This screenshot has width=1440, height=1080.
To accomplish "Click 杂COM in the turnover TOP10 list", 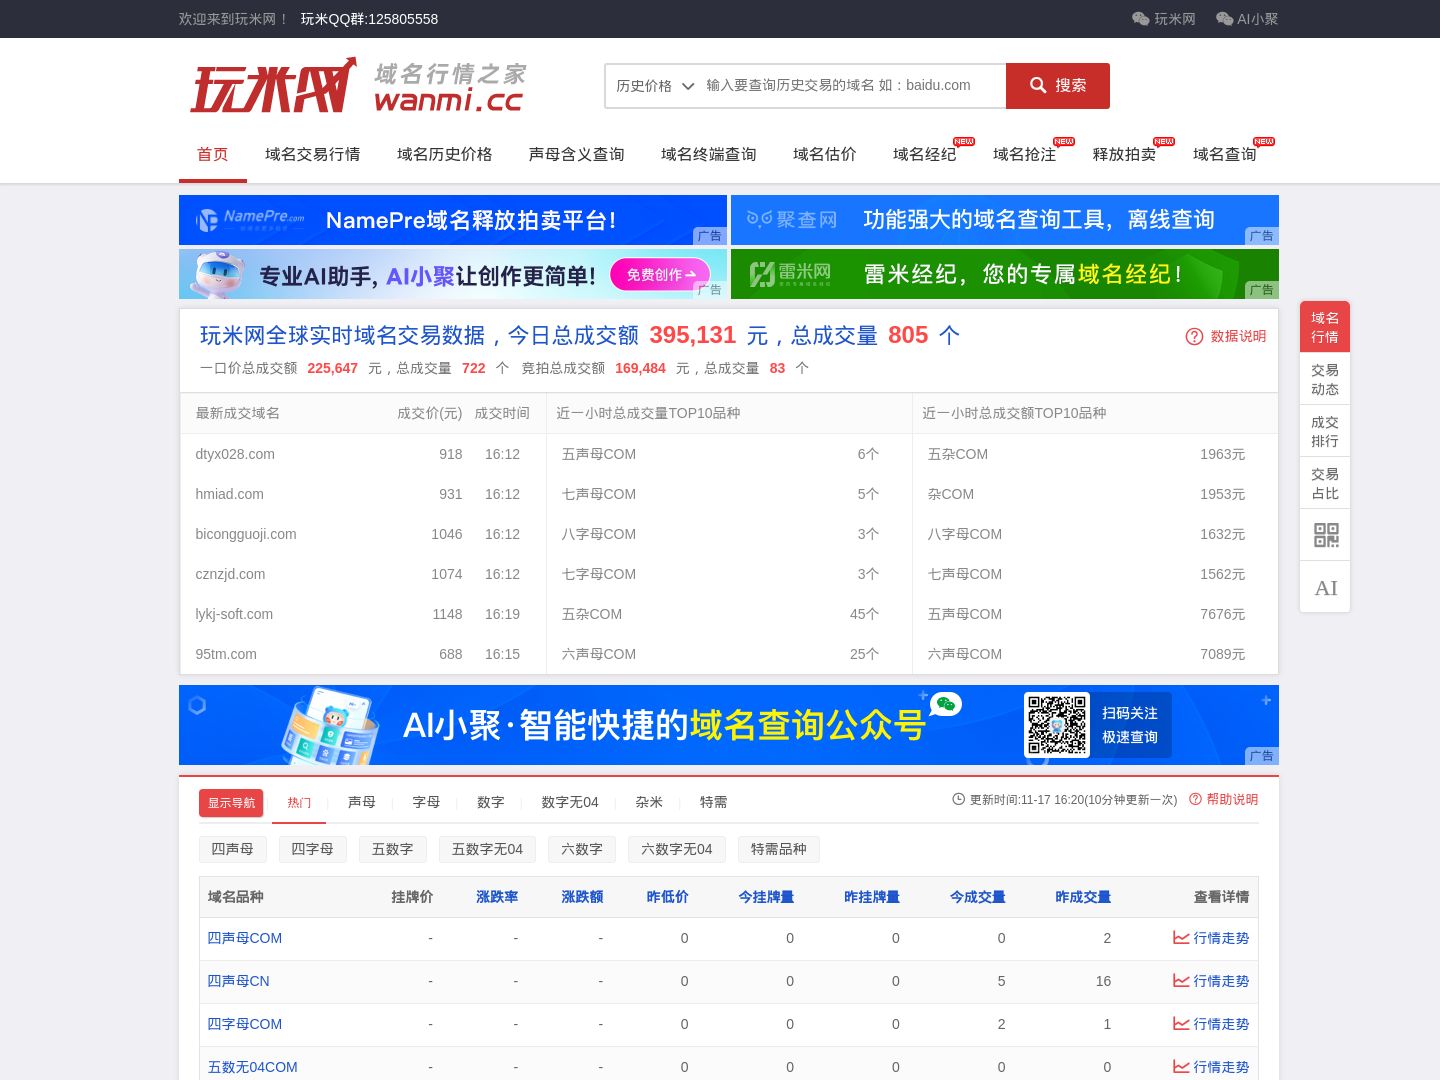I will (x=951, y=494).
